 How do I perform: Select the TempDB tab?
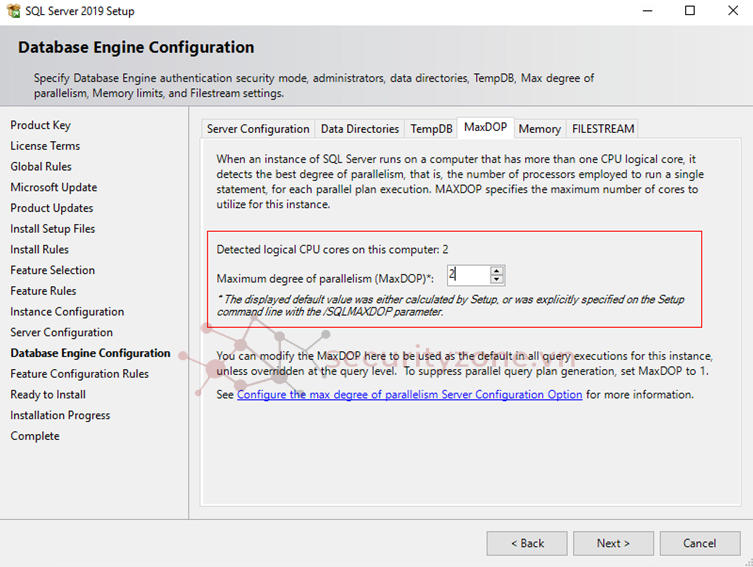click(x=431, y=129)
